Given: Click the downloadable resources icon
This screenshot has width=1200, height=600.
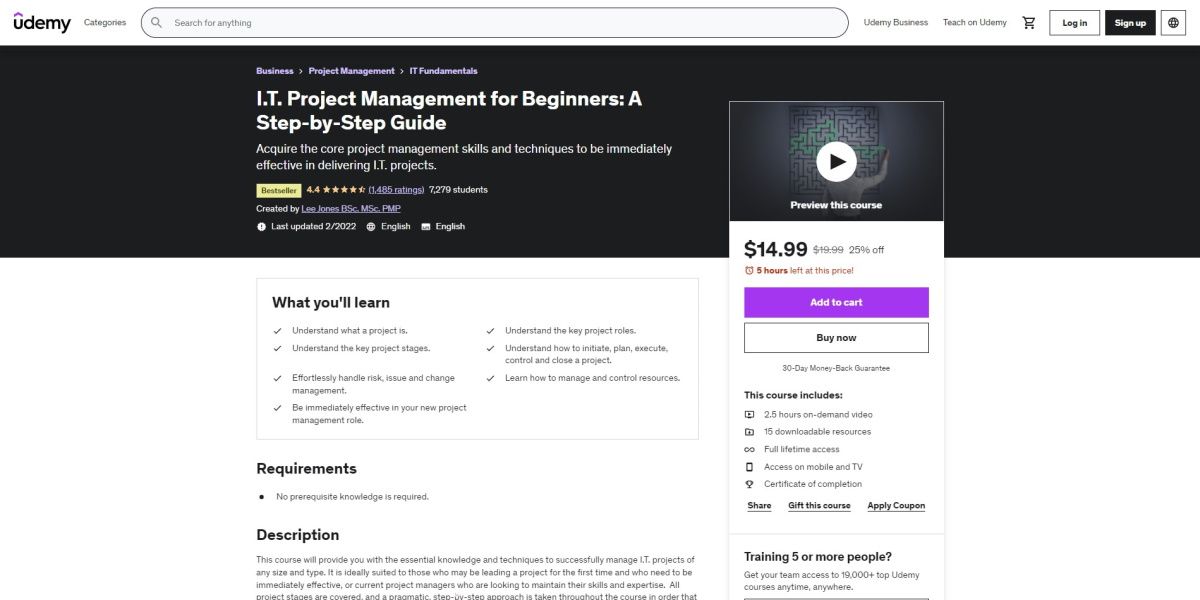Looking at the screenshot, I should pos(749,432).
